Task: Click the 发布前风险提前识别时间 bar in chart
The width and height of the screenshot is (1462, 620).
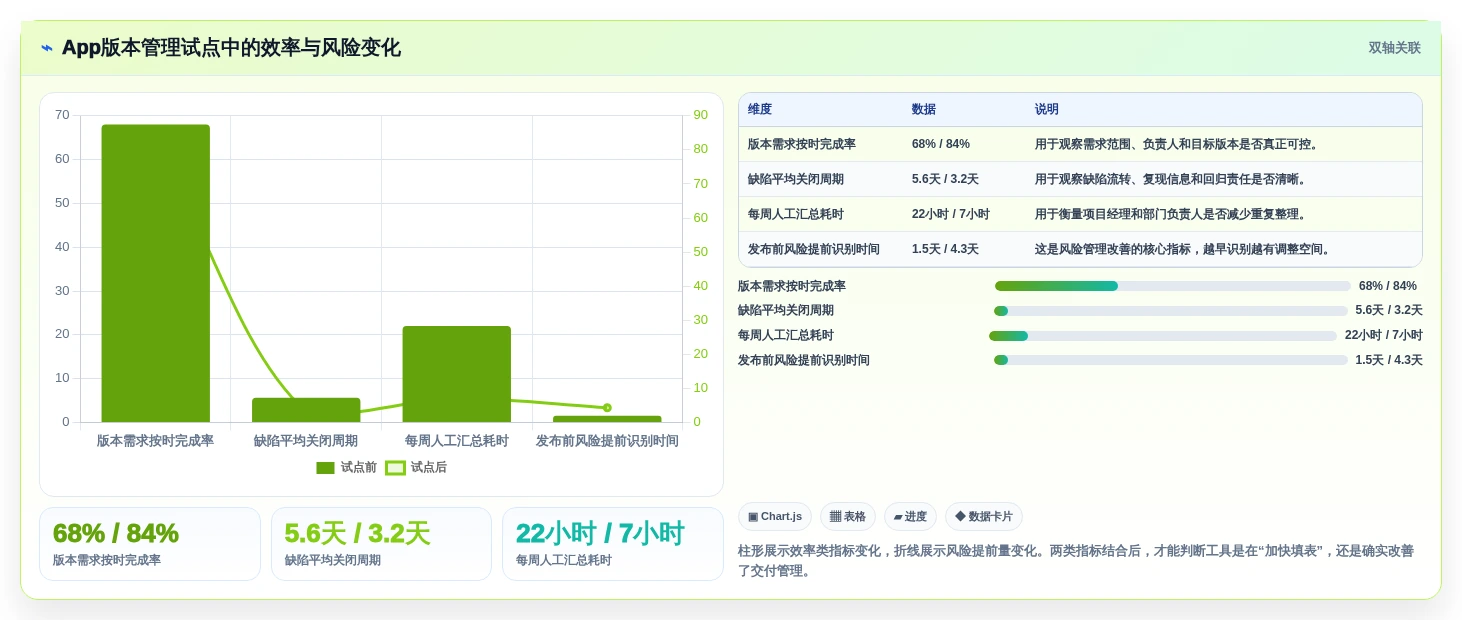Action: click(607, 419)
